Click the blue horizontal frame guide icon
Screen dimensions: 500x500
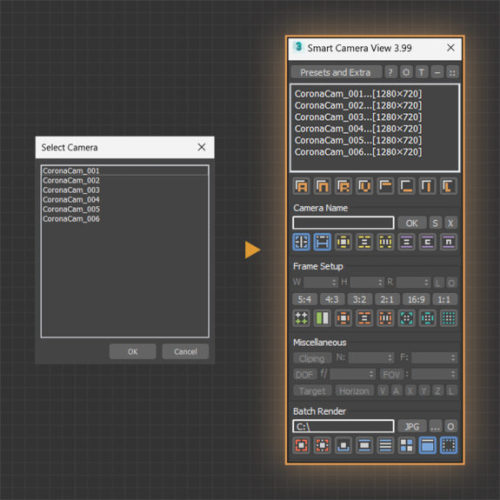pos(322,242)
